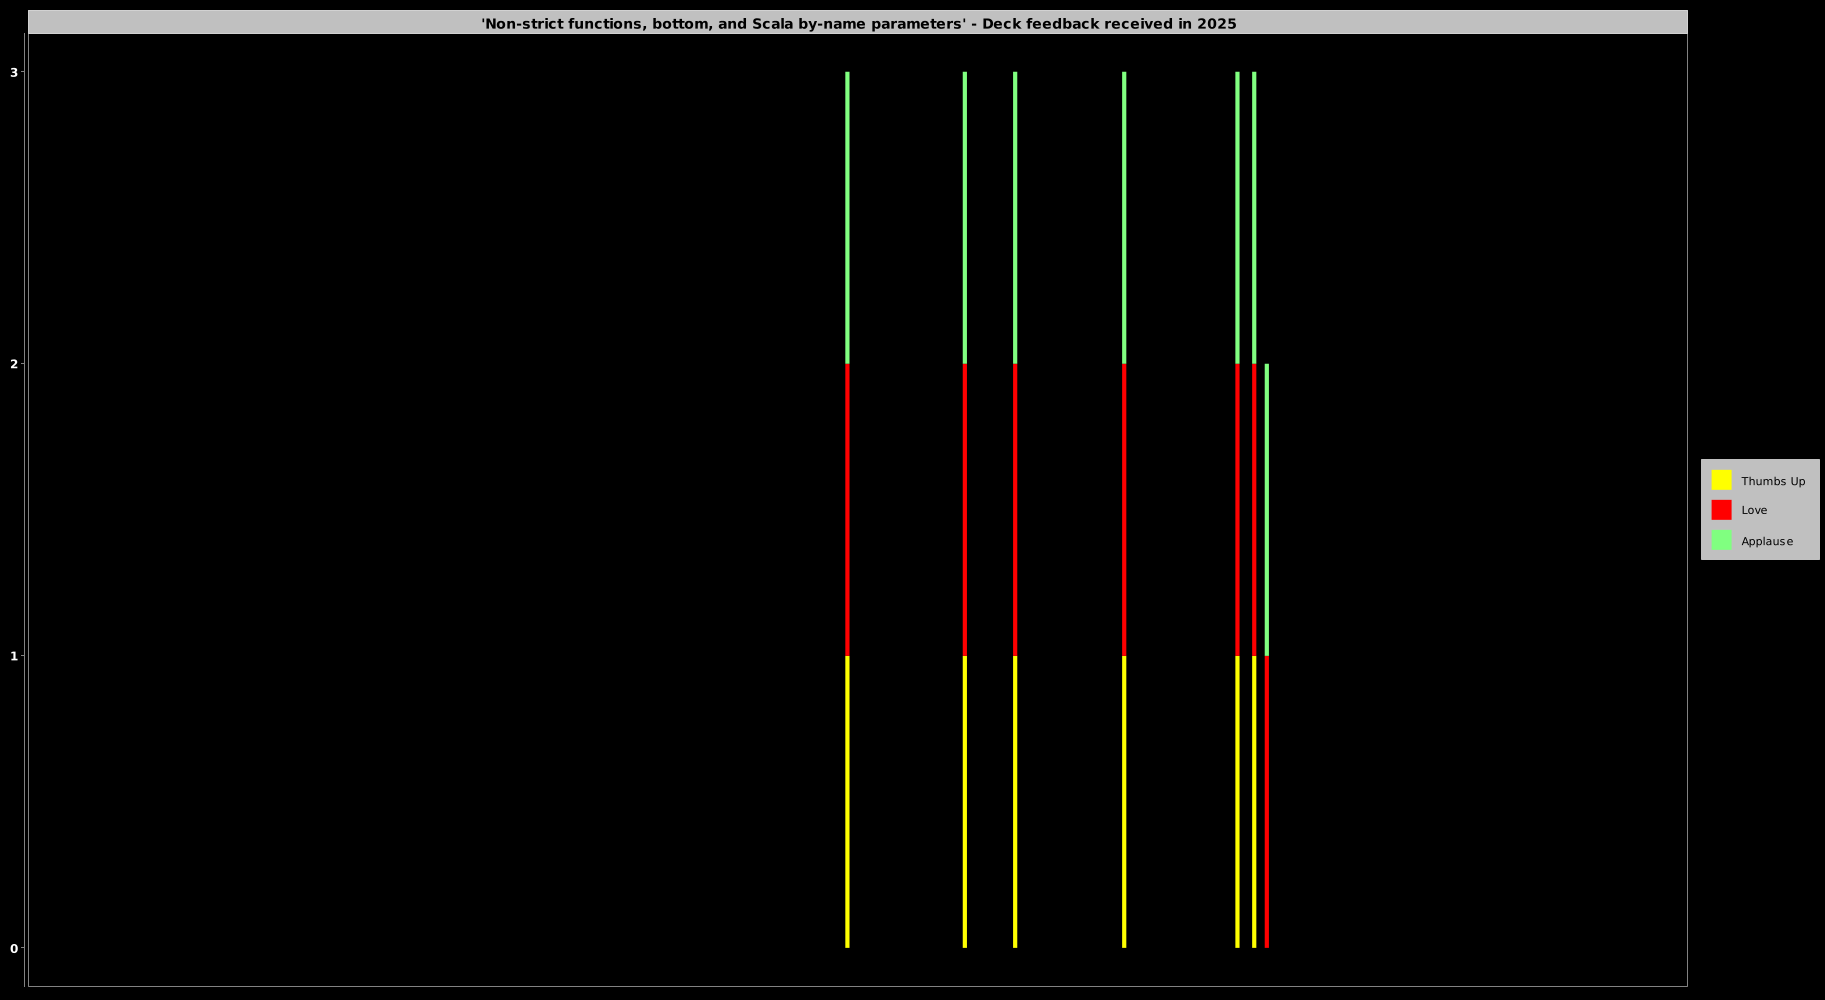This screenshot has height=1000, width=1825.
Task: Select the red segment of the fourth bar
Action: tap(1124, 510)
